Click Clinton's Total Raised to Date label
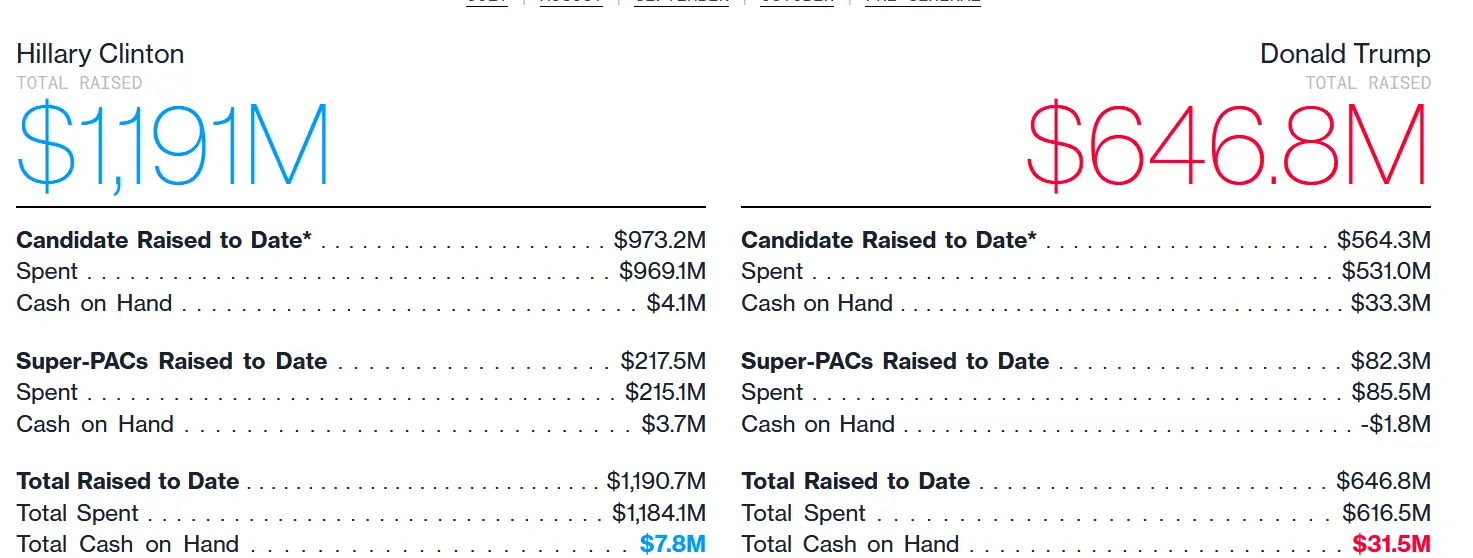Viewport: 1473px width, 558px height. (128, 481)
